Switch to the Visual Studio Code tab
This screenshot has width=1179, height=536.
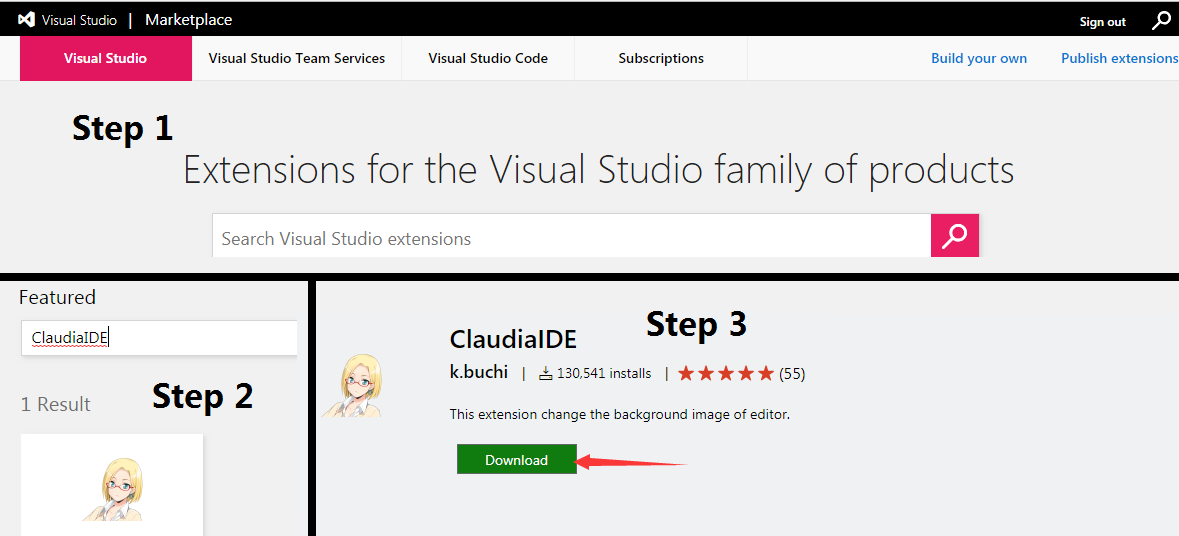click(x=488, y=58)
